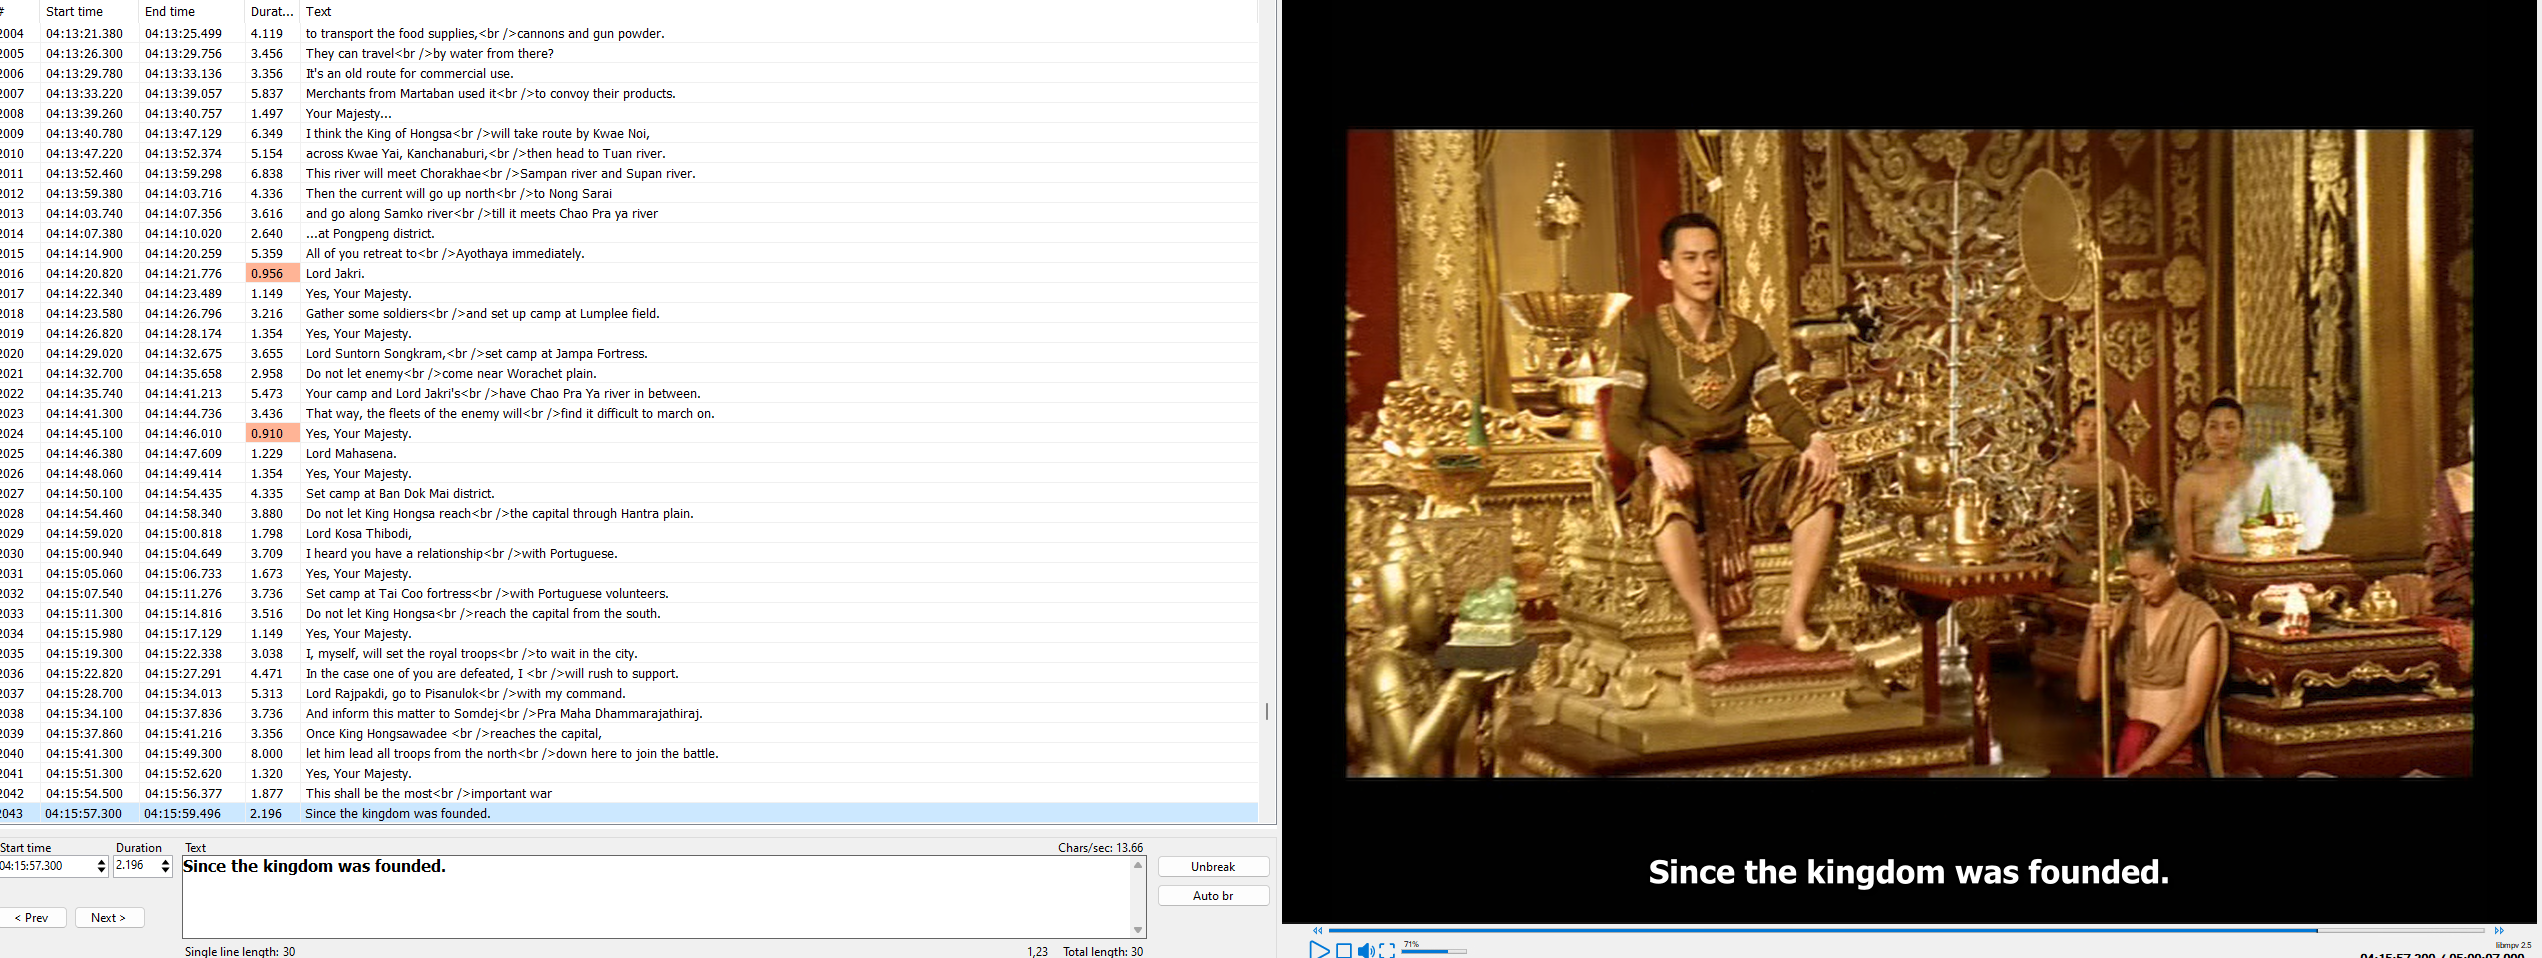The width and height of the screenshot is (2542, 958).
Task: Stop video playback
Action: 1344,950
